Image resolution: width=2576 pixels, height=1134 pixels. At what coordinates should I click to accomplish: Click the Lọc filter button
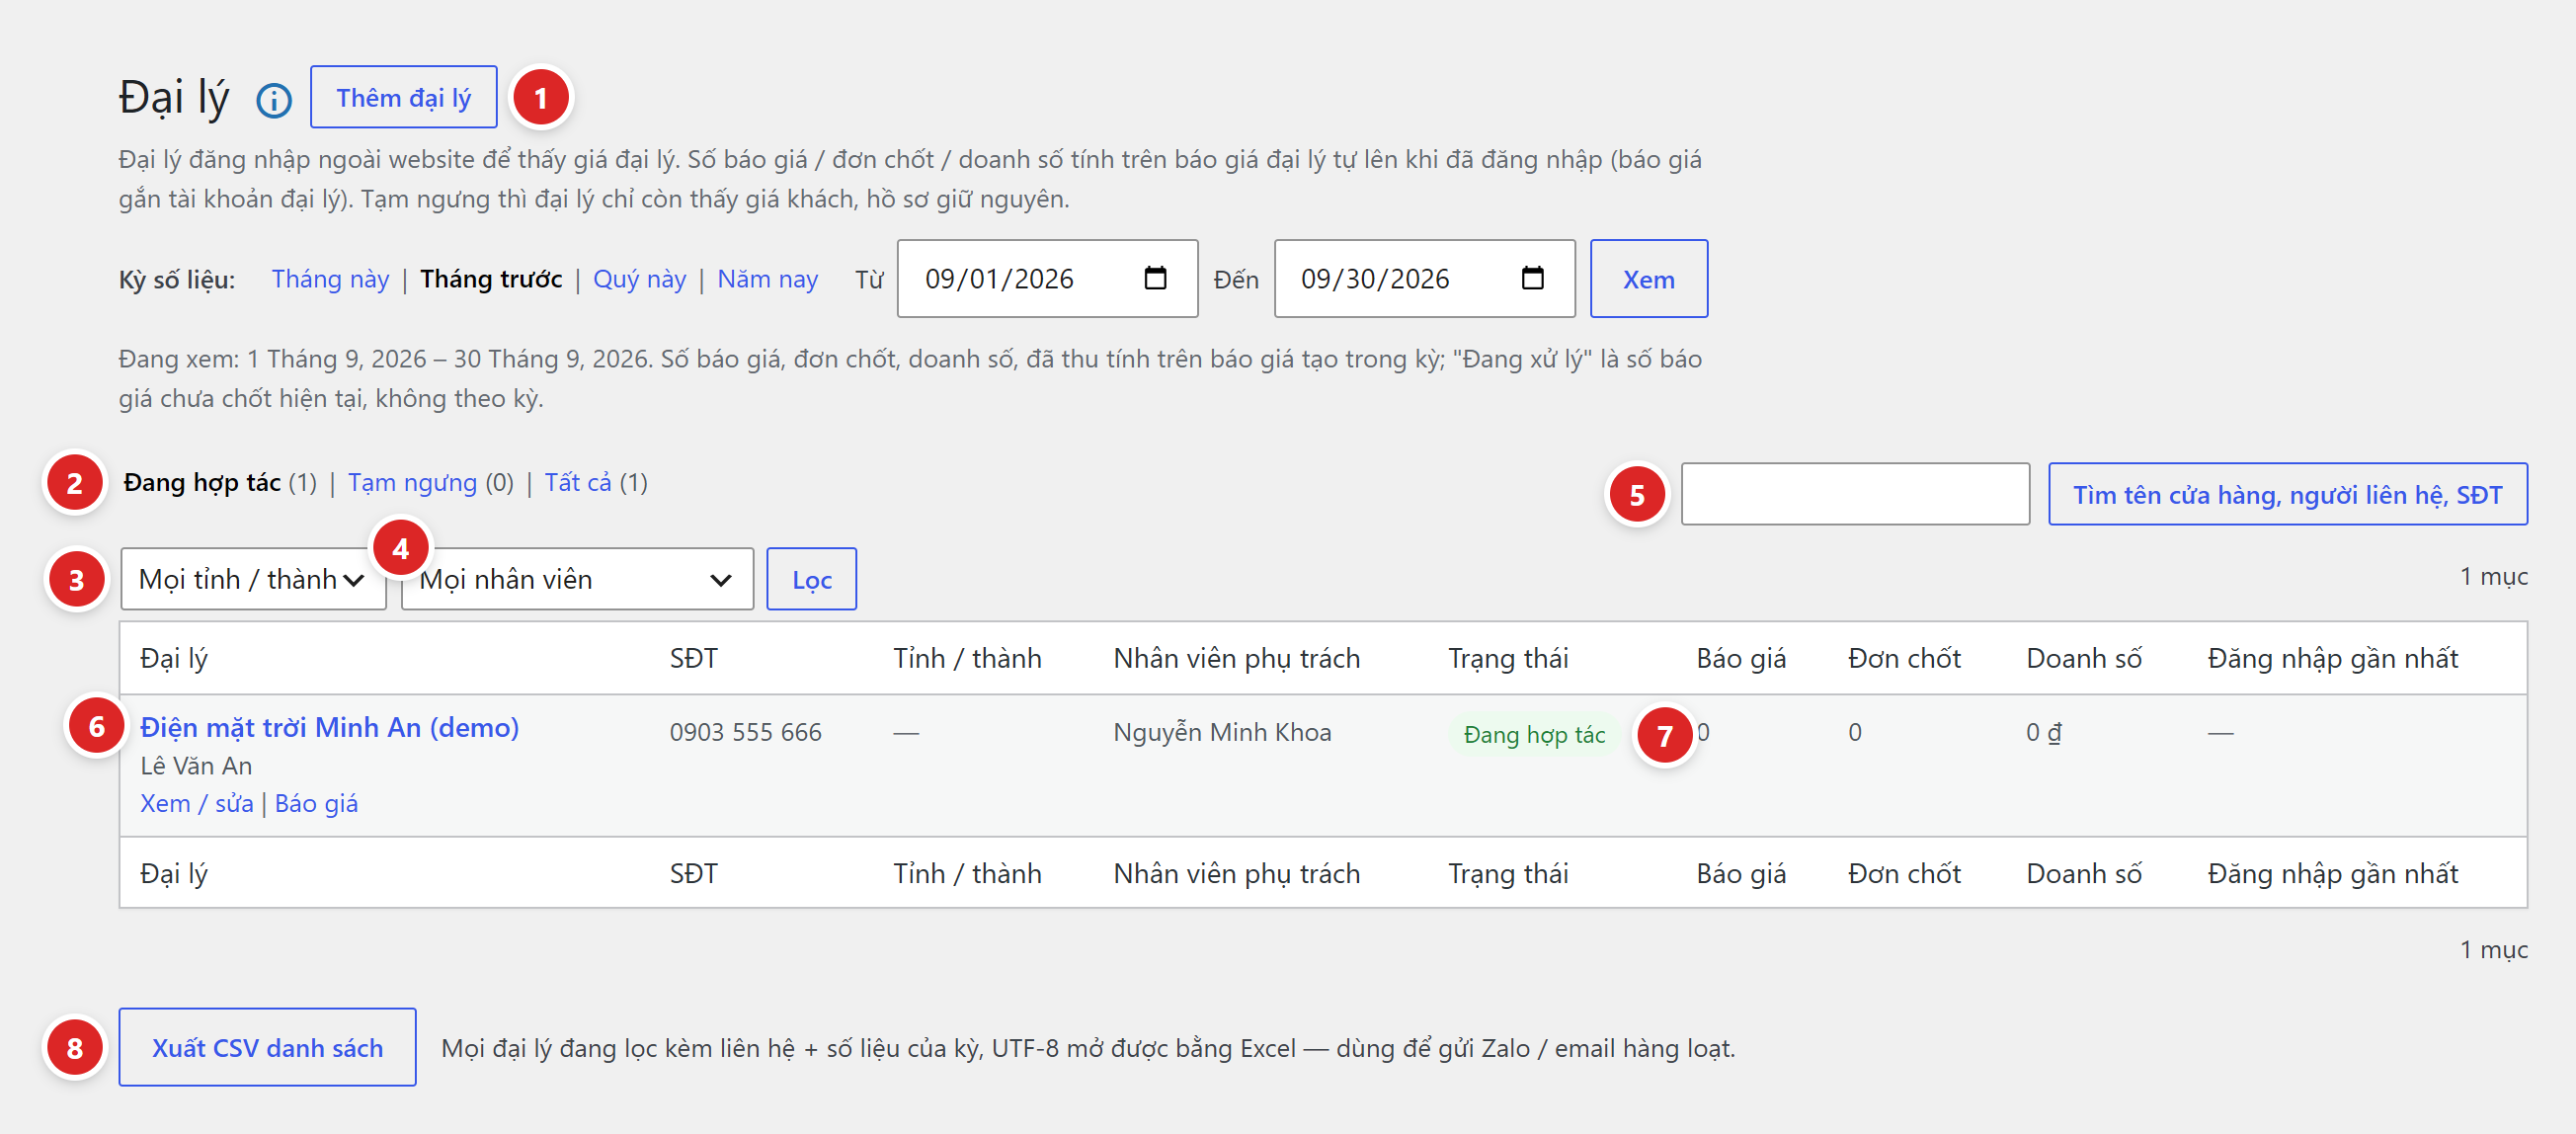pyautogui.click(x=811, y=579)
